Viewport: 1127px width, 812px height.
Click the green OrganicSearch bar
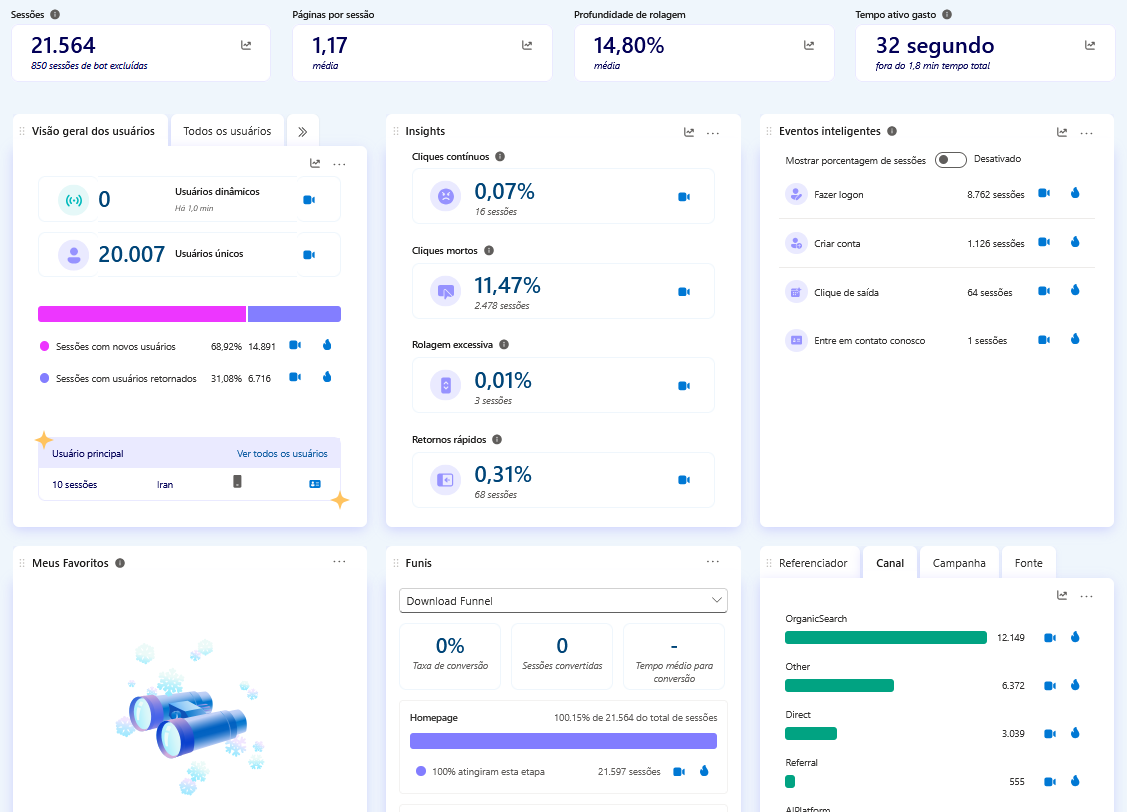coord(886,637)
